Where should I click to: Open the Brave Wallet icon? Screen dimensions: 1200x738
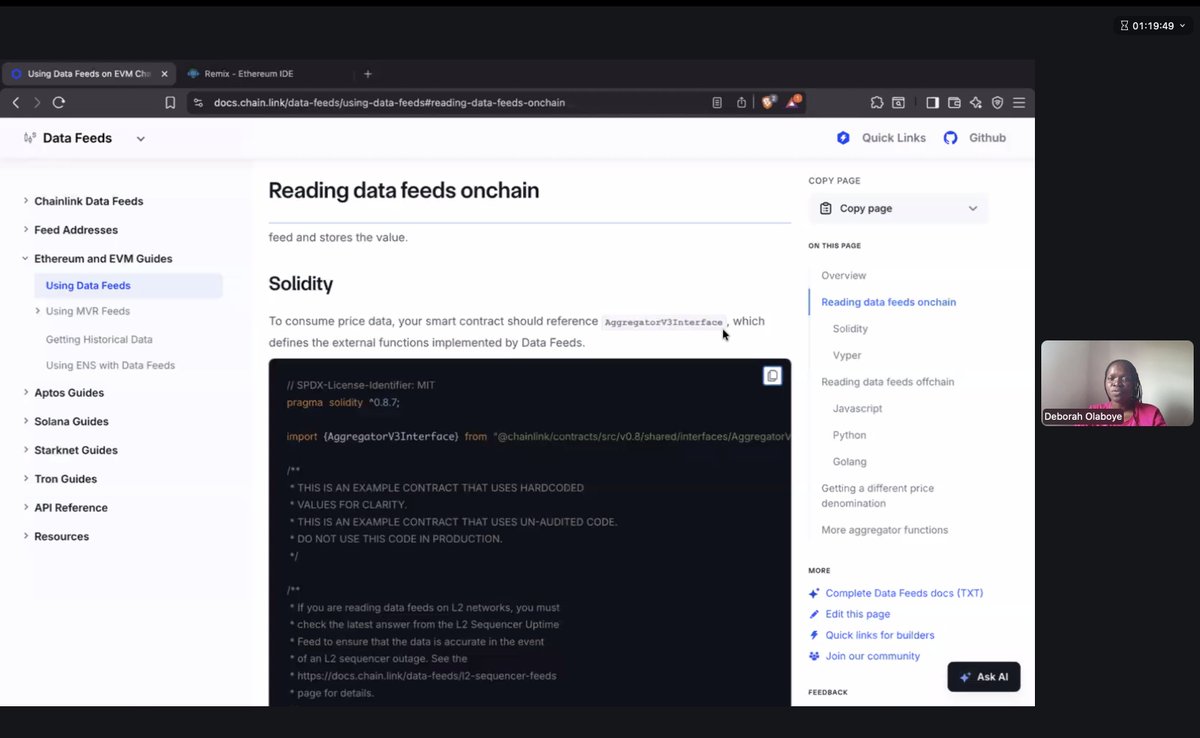954,102
